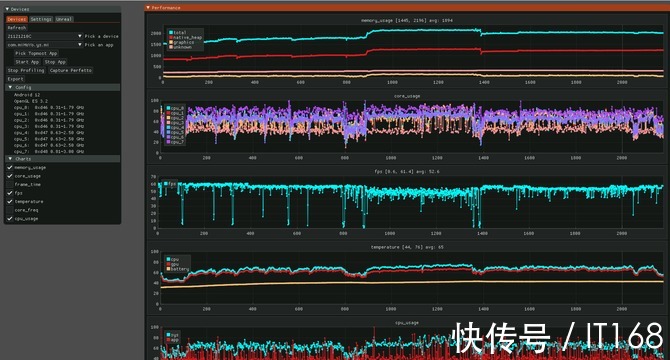The image size is (670, 360).
Task: Collapse the Performance panel header triangle
Action: tap(148, 8)
